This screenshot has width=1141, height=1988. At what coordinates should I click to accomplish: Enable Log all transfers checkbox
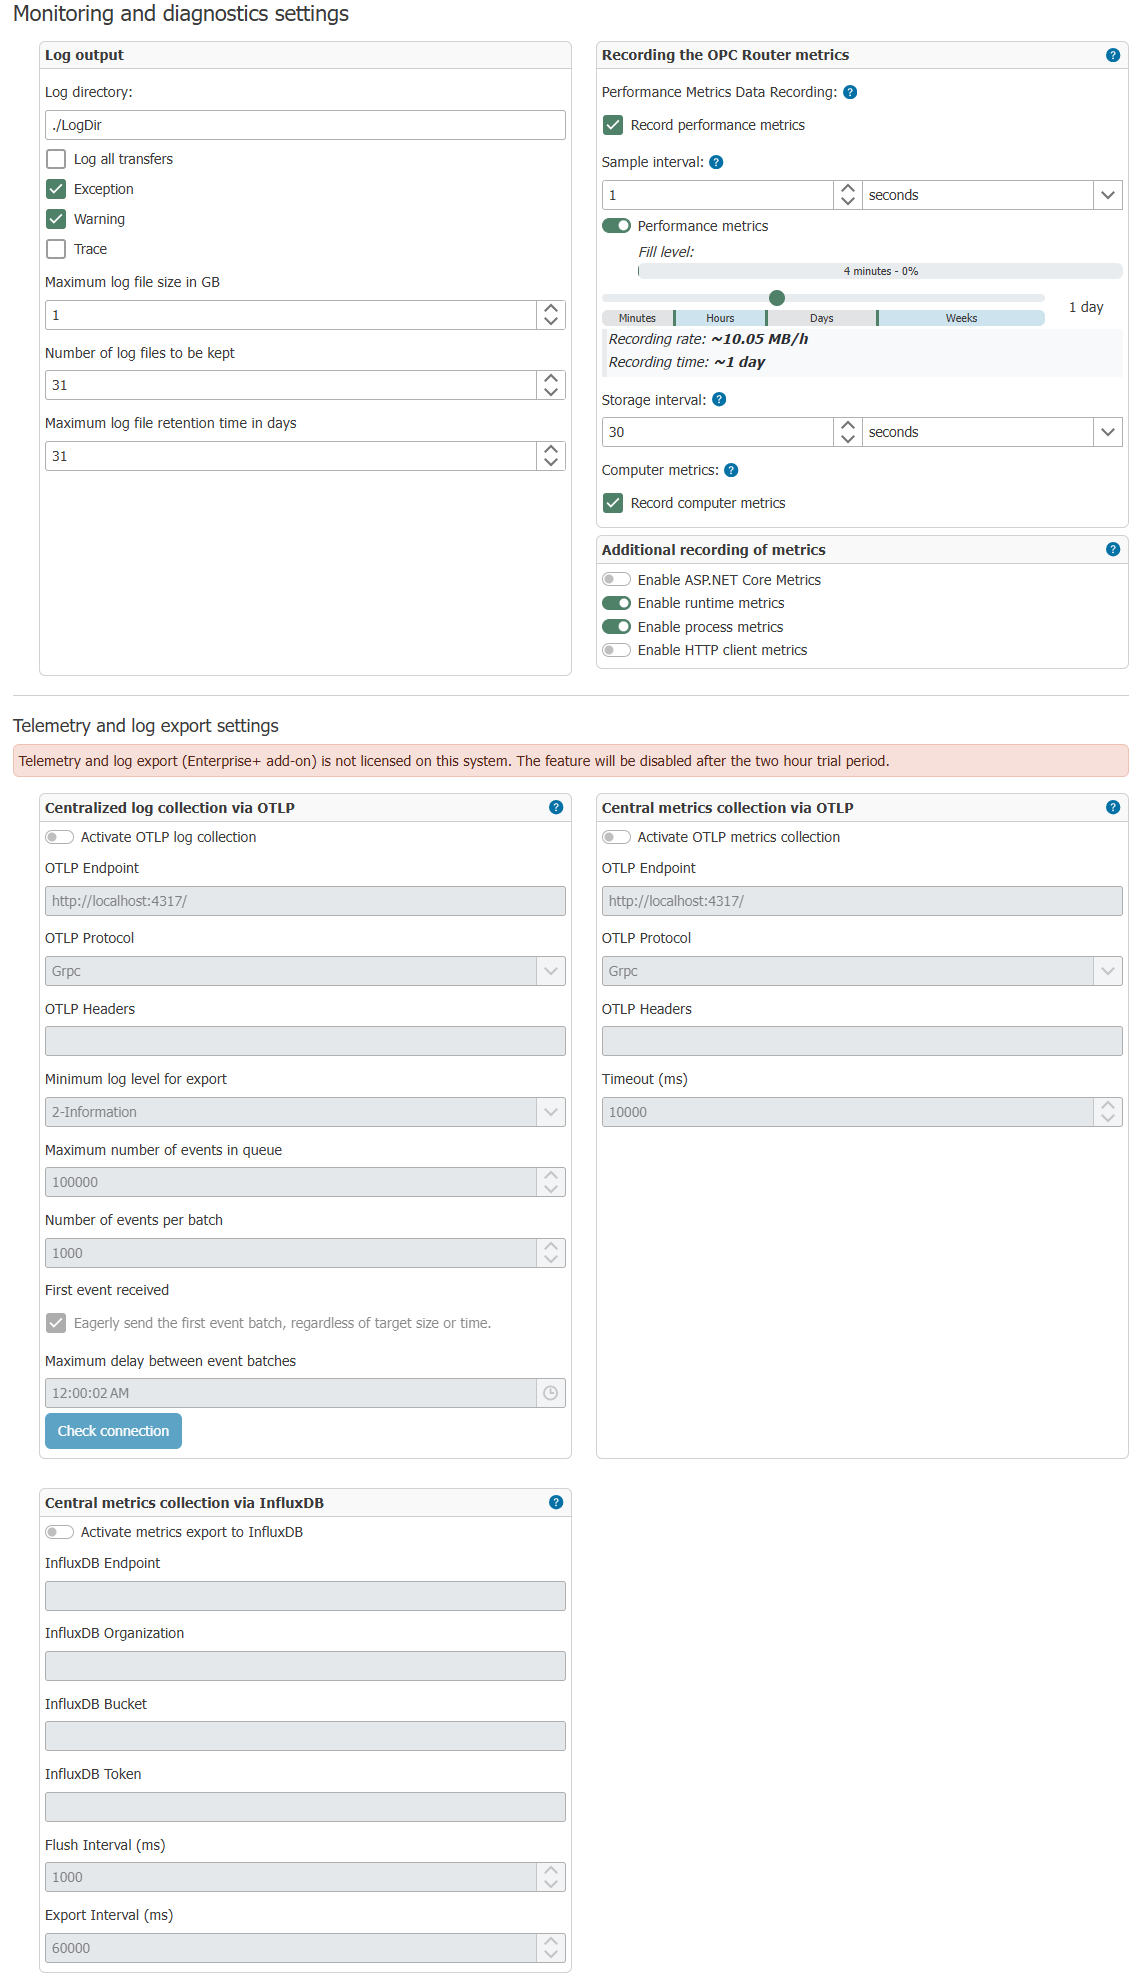pos(56,159)
